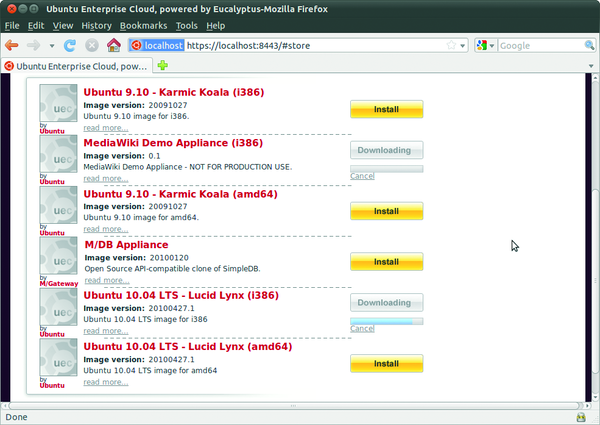Viewport: 600px width, 425px height.
Task: Install the M/DB Appliance
Action: [386, 262]
